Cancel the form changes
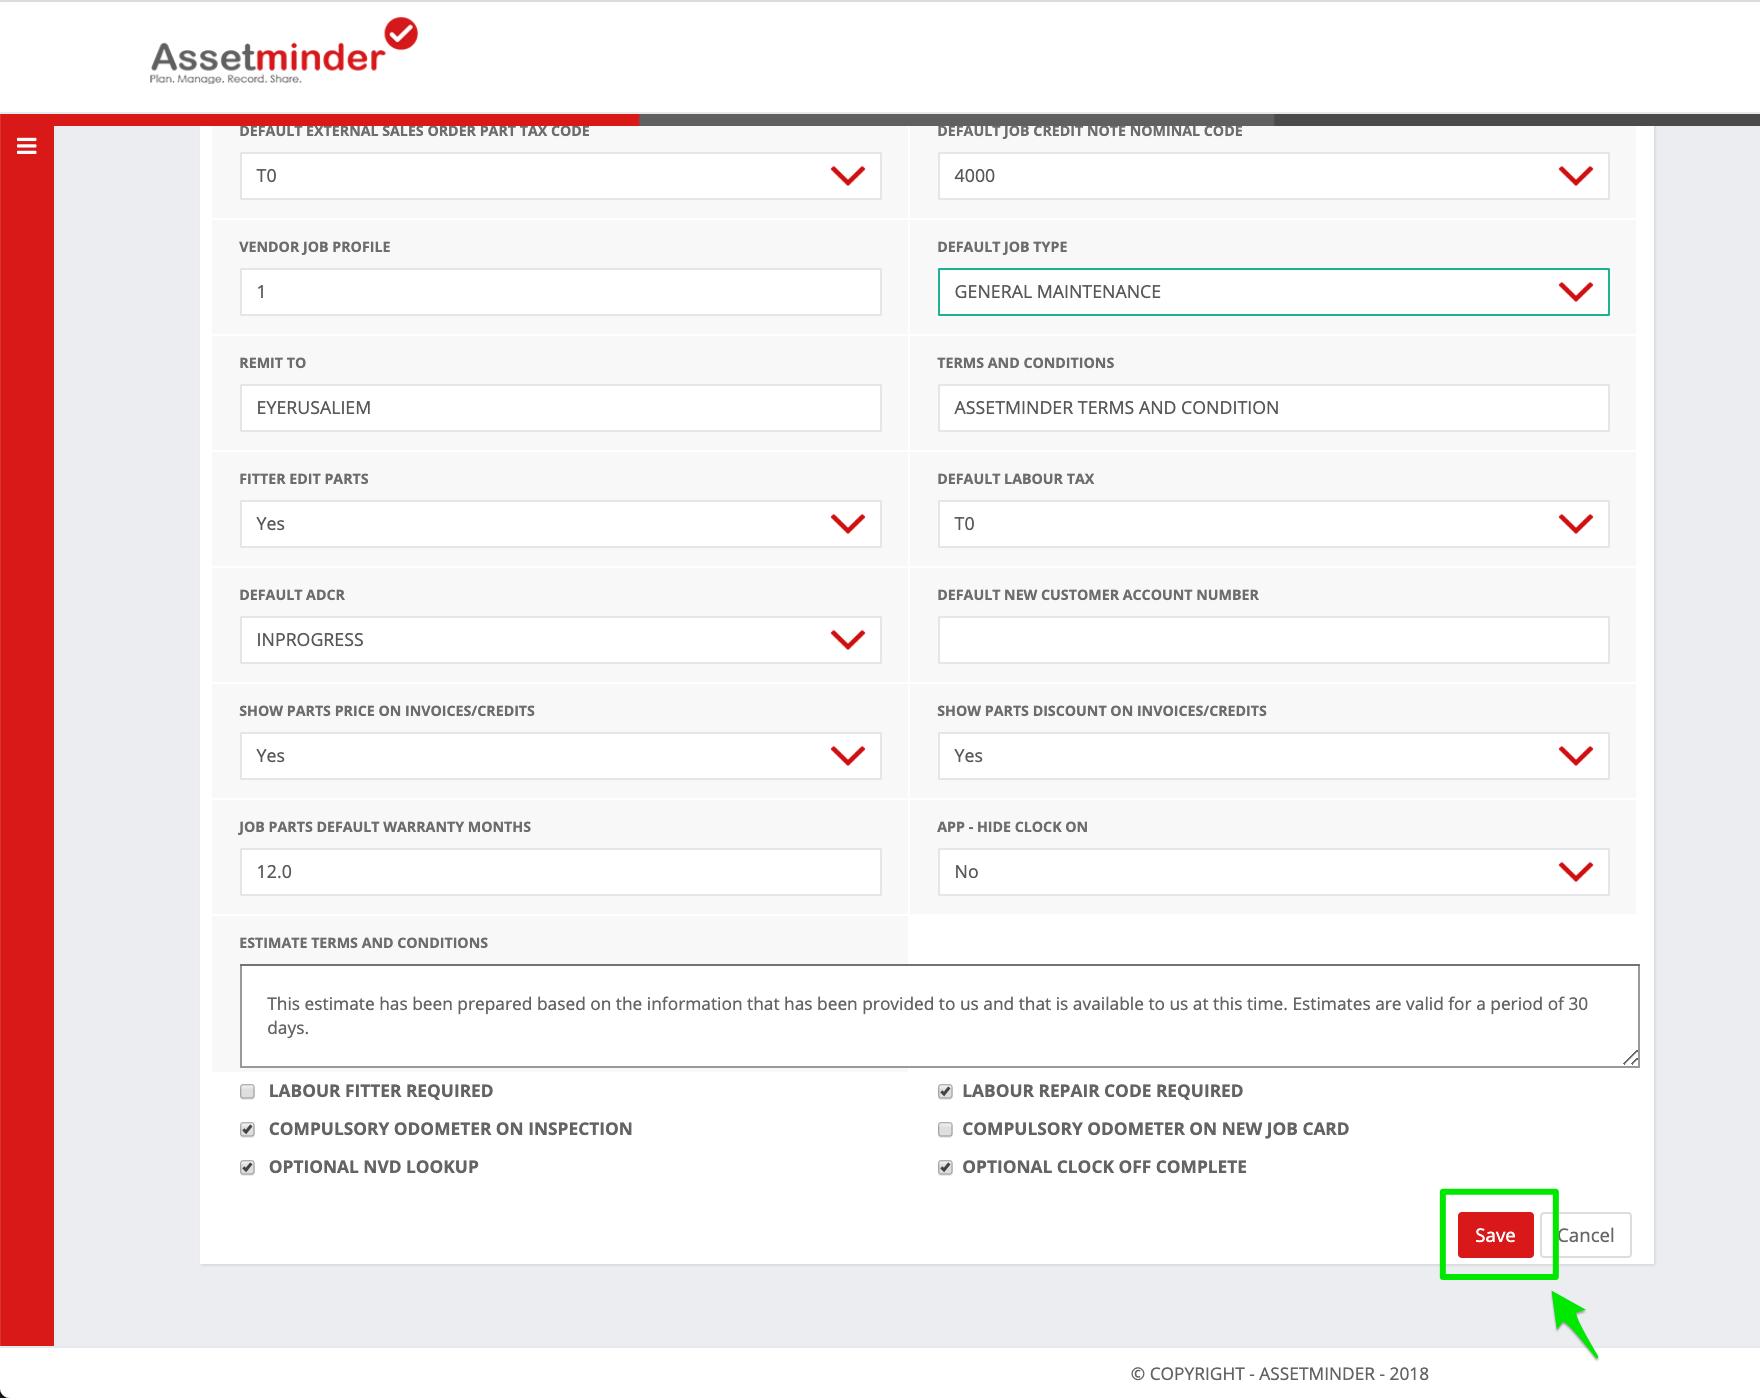The width and height of the screenshot is (1760, 1398). [1586, 1235]
